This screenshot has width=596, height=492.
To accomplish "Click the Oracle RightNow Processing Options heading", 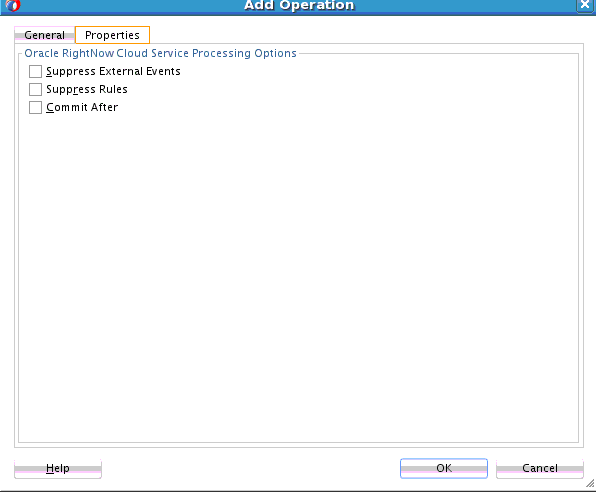I will (160, 53).
